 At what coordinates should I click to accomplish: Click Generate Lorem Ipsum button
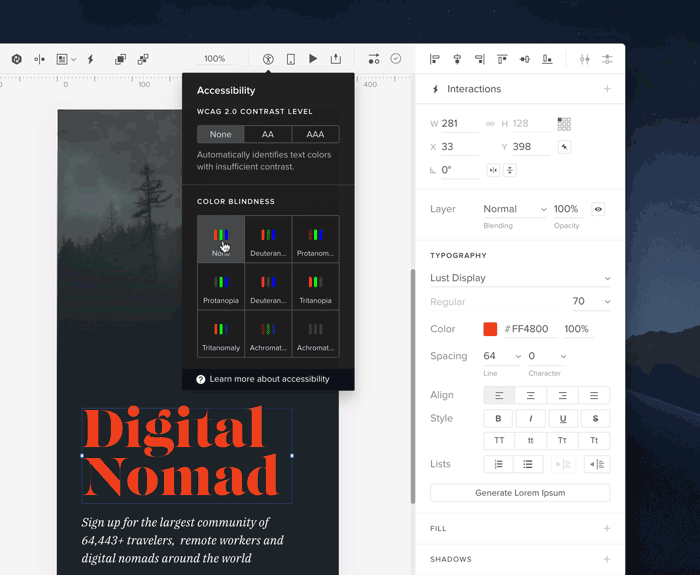click(x=520, y=493)
